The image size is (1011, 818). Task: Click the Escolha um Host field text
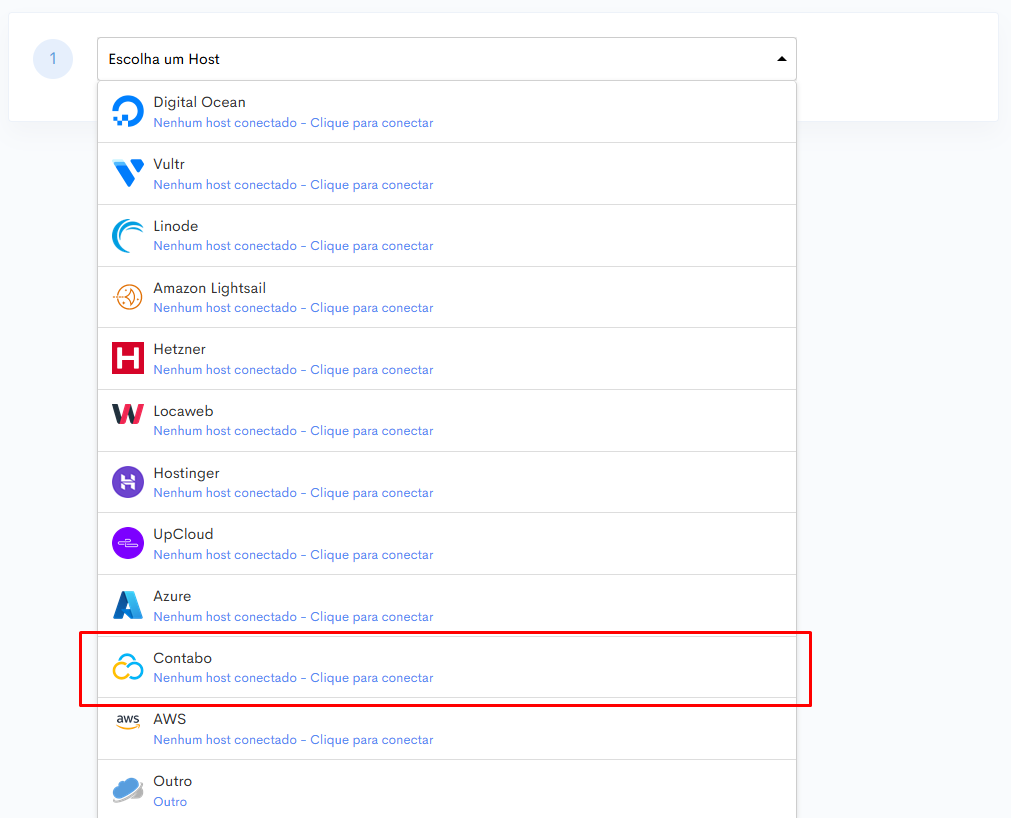(x=164, y=59)
